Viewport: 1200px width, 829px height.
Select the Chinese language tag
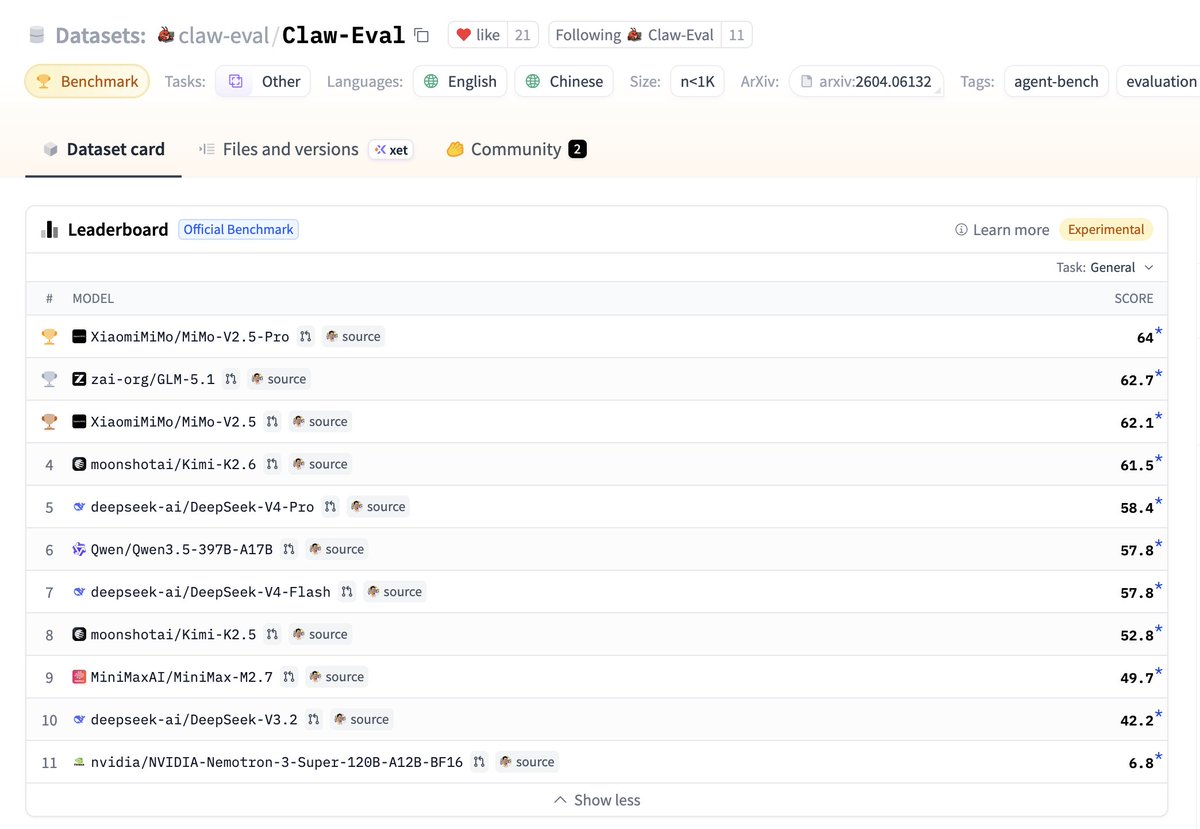[x=564, y=81]
